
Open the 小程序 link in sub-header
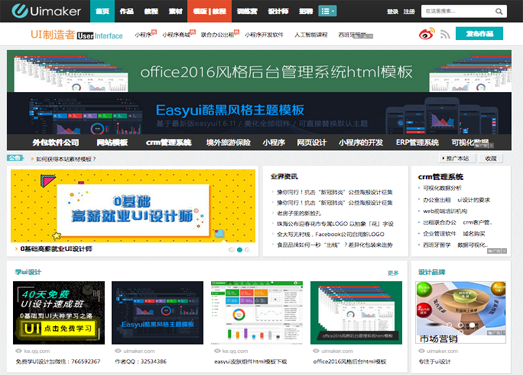(x=143, y=35)
